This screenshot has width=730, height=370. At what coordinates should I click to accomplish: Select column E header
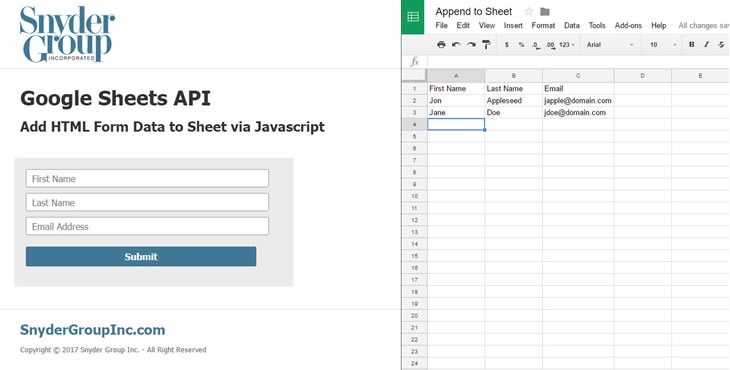tap(700, 75)
